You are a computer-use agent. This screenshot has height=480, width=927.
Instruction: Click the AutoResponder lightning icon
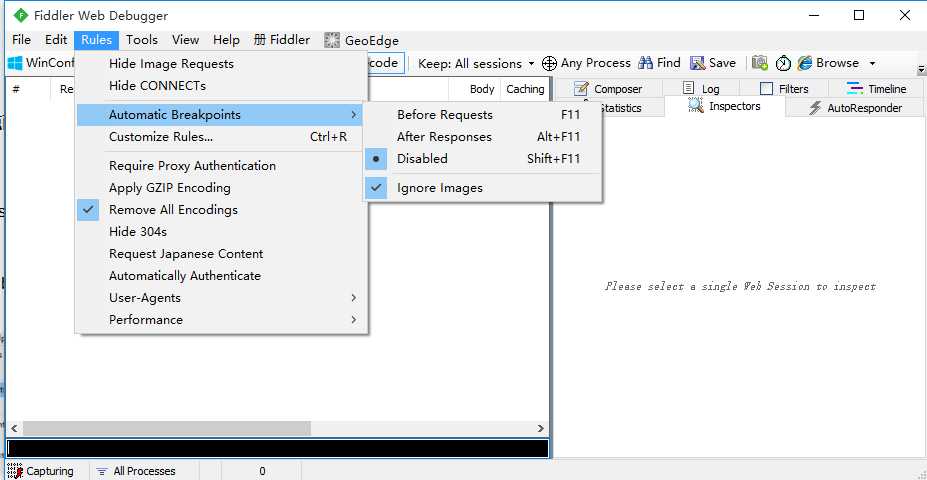[x=815, y=108]
